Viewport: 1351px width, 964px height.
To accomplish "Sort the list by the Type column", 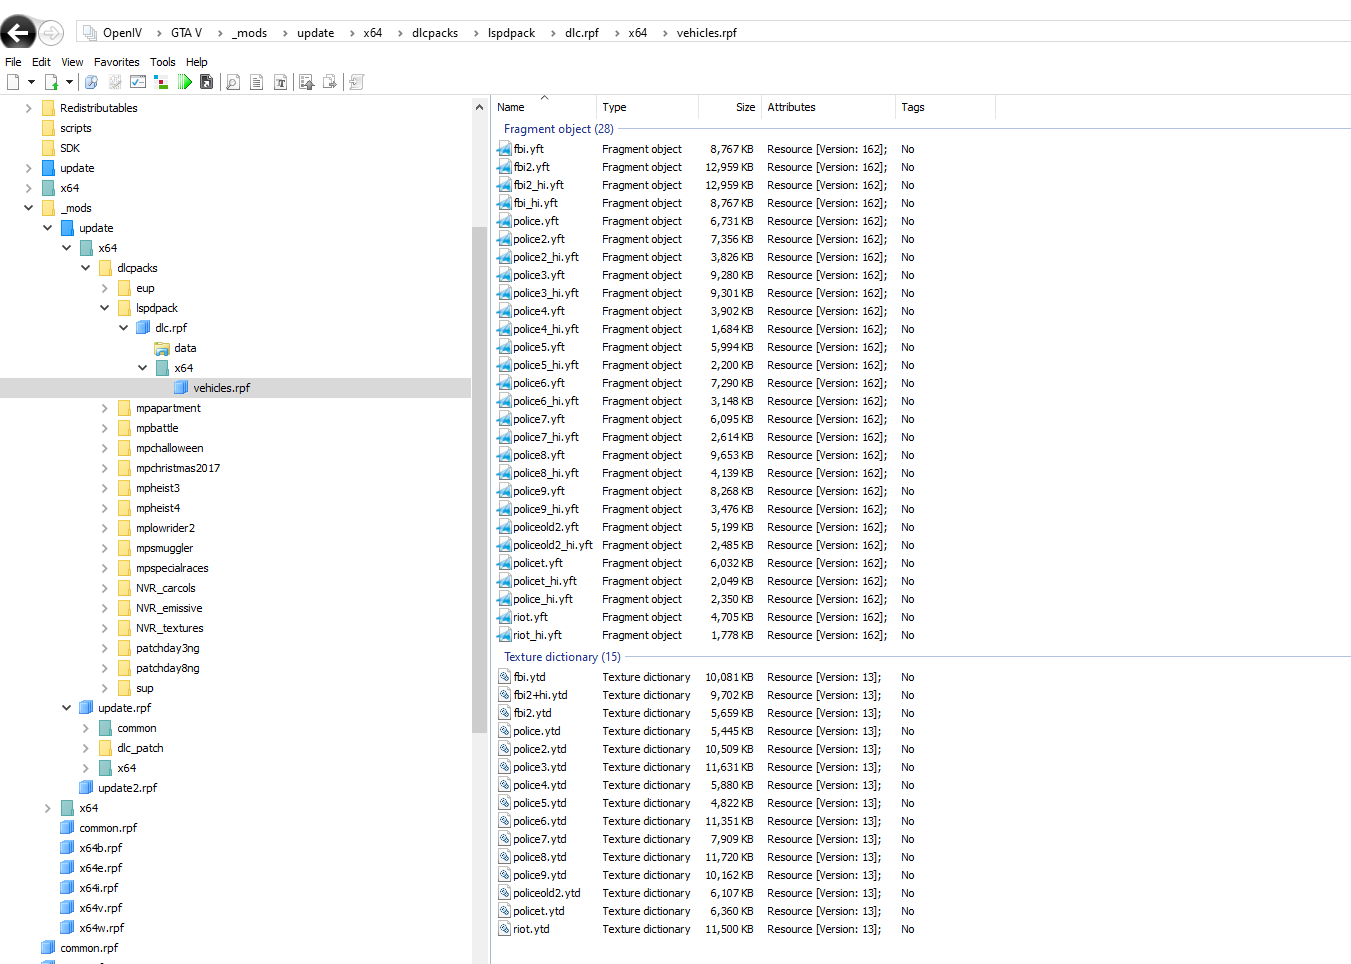I will [x=646, y=107].
